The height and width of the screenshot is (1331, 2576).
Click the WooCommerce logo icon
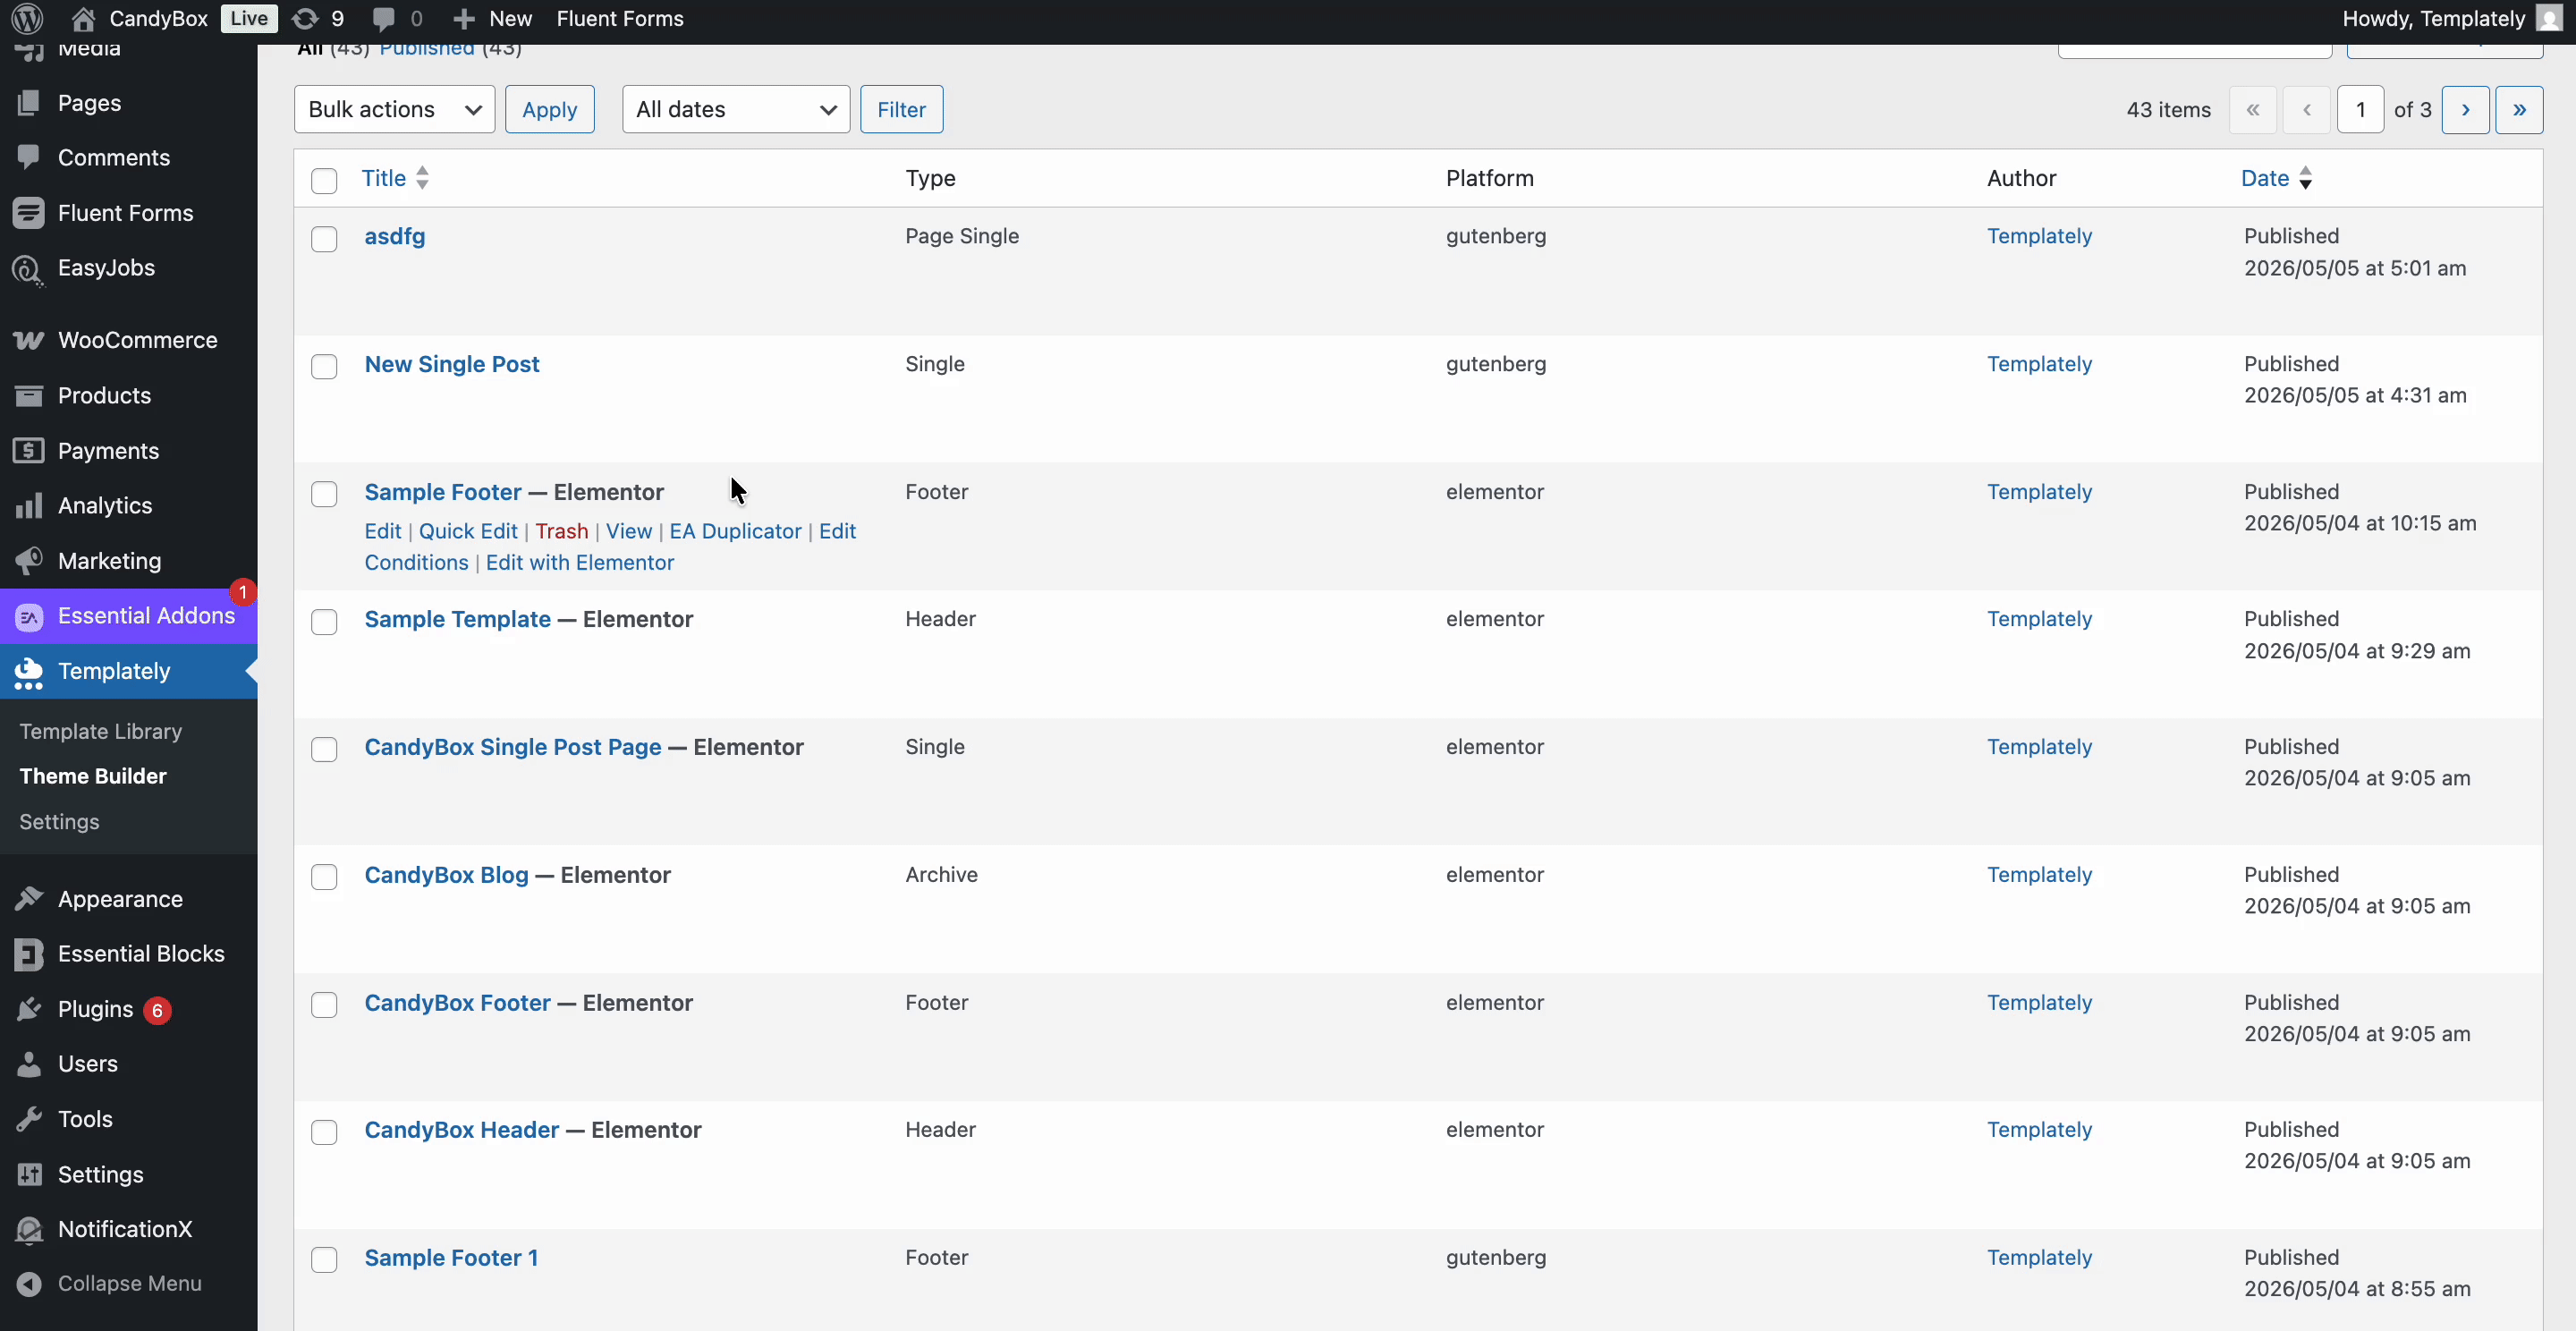(29, 340)
